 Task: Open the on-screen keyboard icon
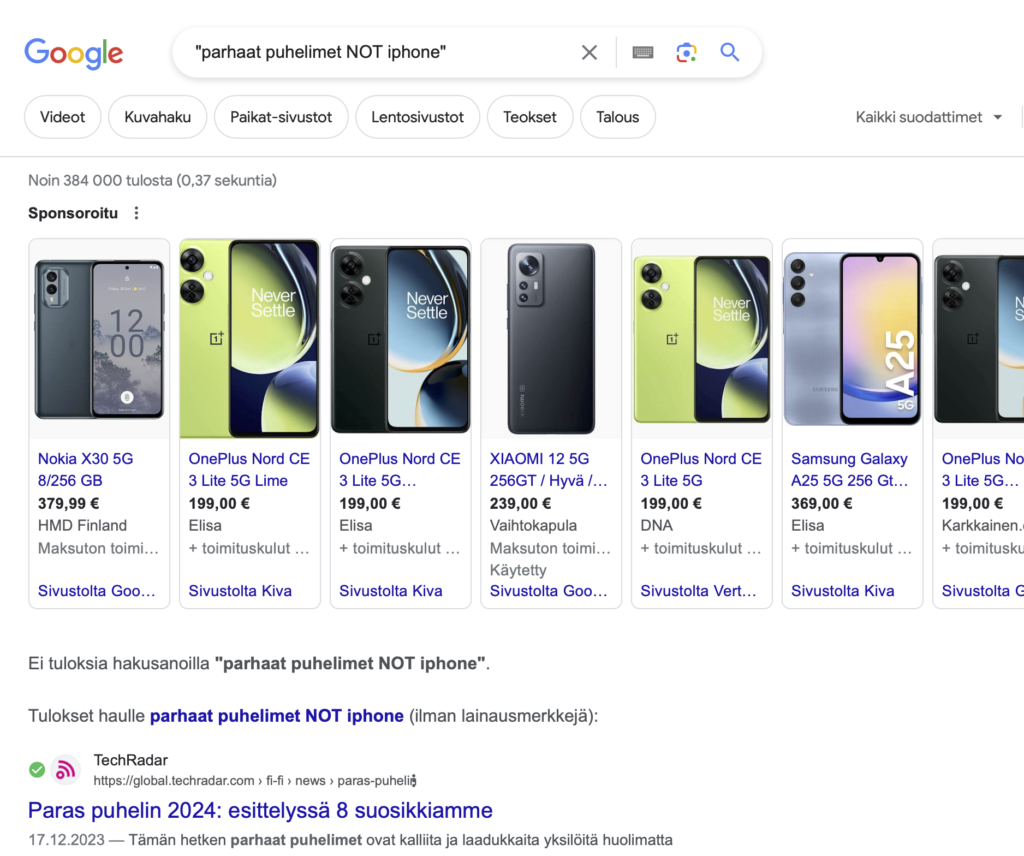click(x=643, y=53)
